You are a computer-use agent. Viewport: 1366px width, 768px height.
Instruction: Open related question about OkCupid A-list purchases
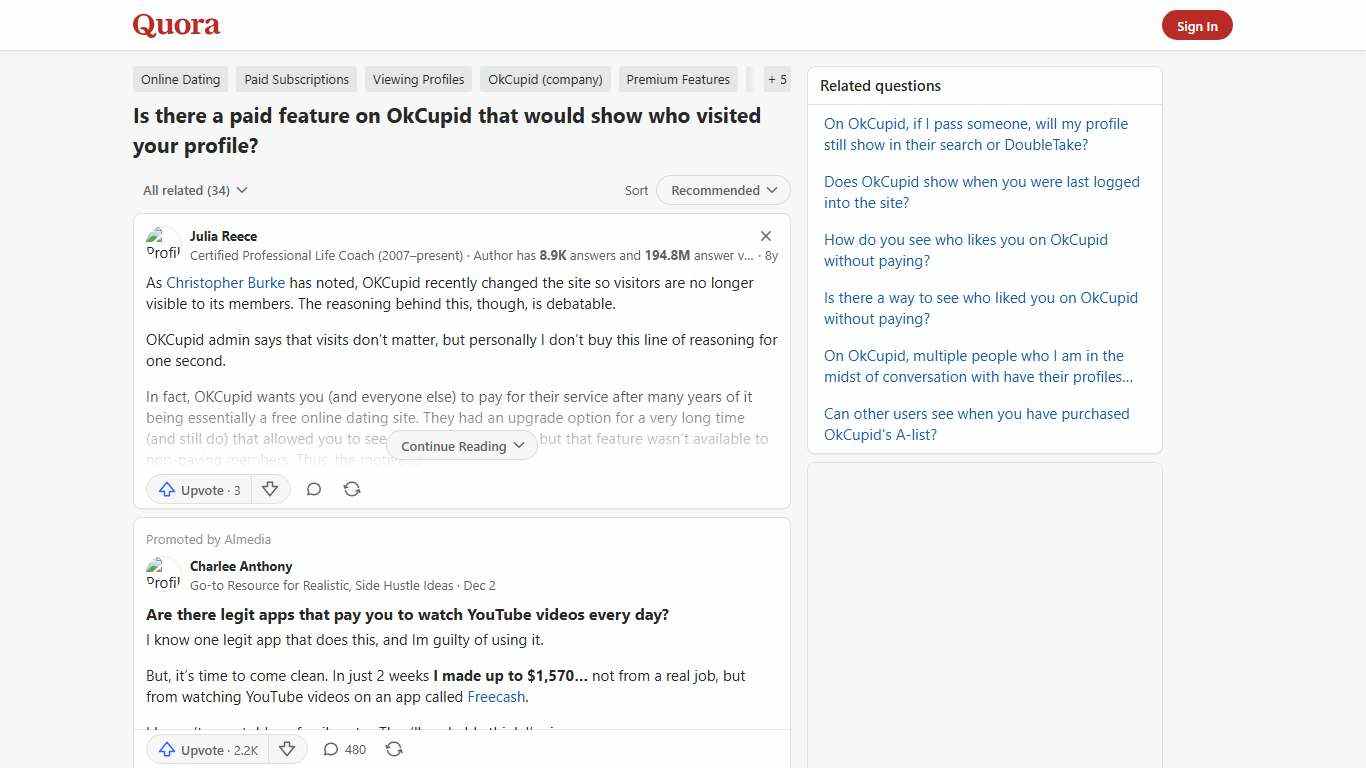pyautogui.click(x=976, y=424)
